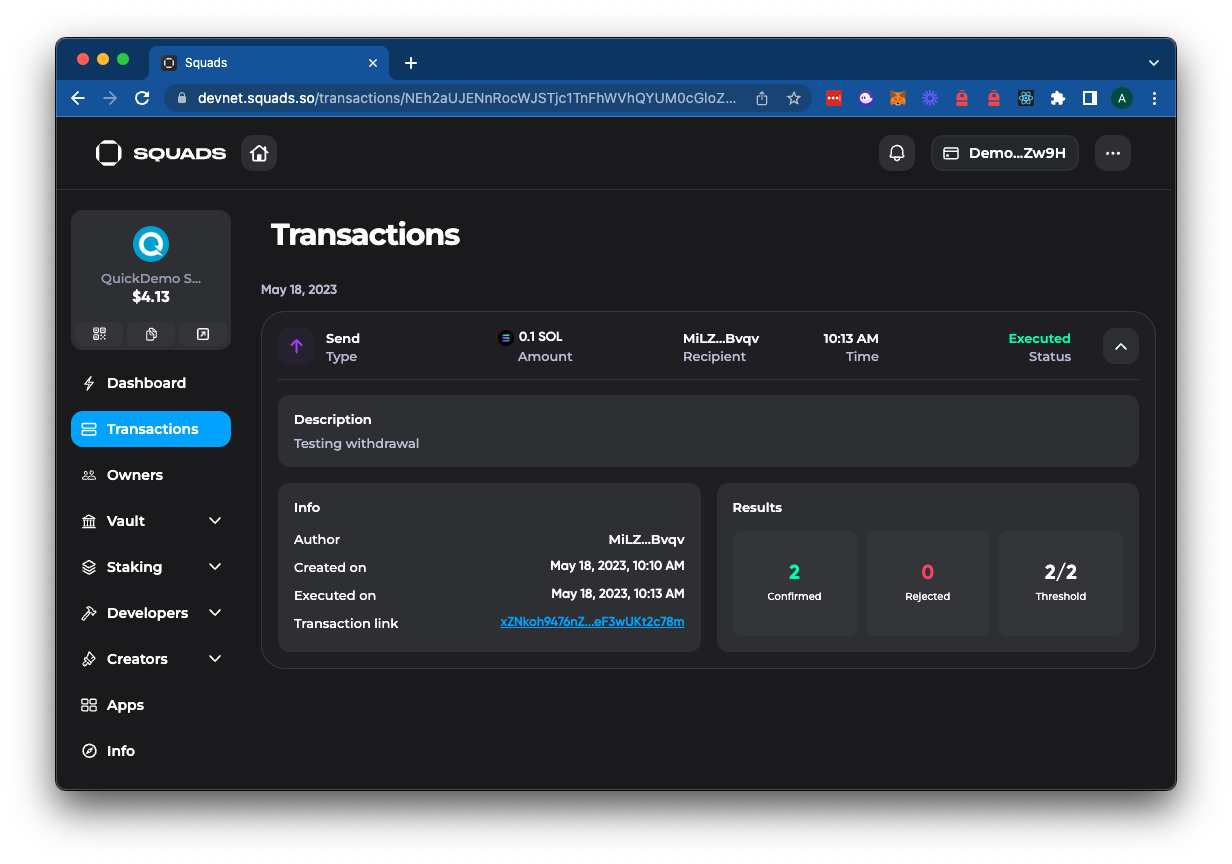Screen dimensions: 1232x864
Task: Click the browser back arrow
Action: pos(78,98)
